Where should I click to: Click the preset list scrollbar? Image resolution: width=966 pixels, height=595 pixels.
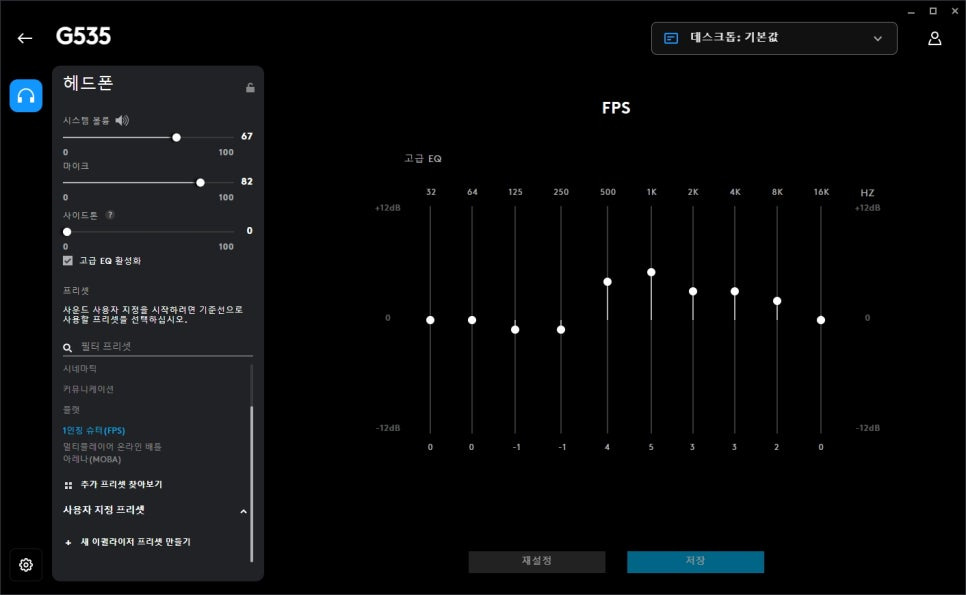coord(251,484)
